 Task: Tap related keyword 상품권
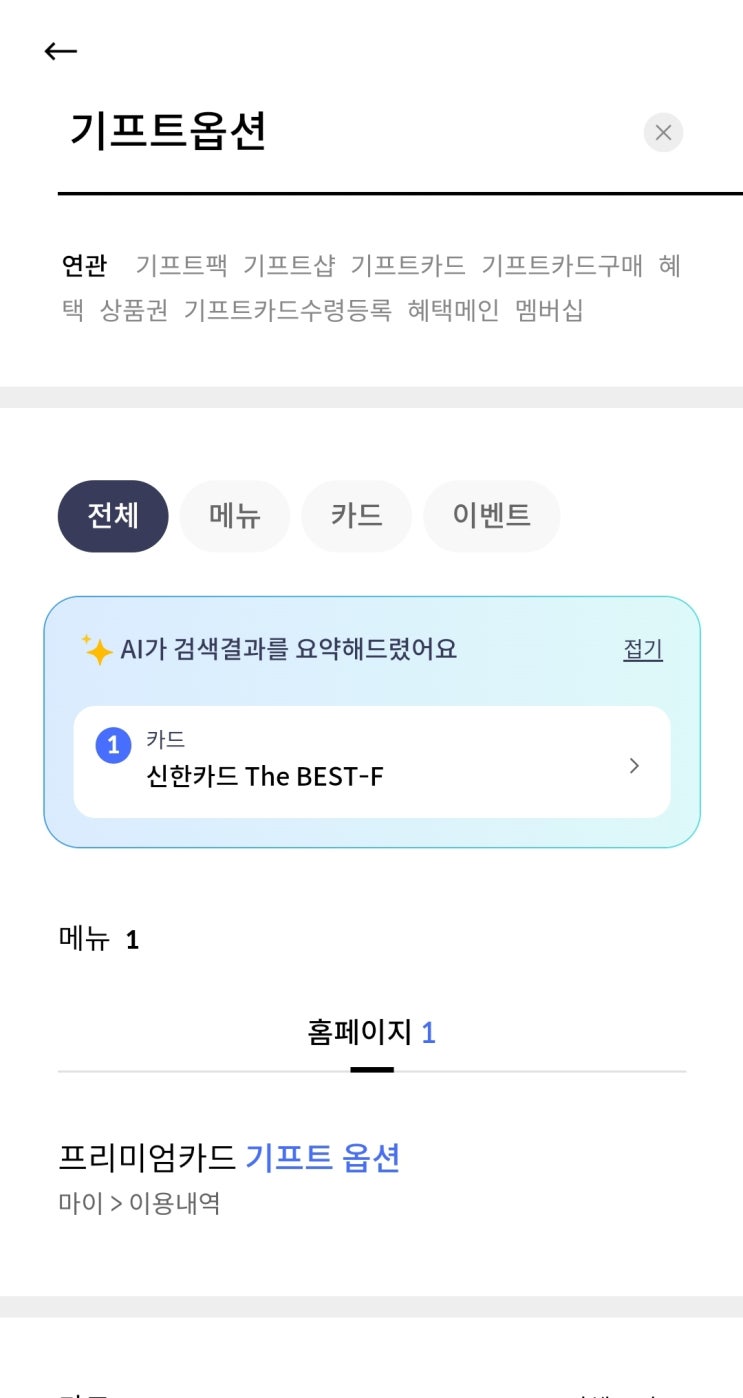pyautogui.click(x=134, y=310)
